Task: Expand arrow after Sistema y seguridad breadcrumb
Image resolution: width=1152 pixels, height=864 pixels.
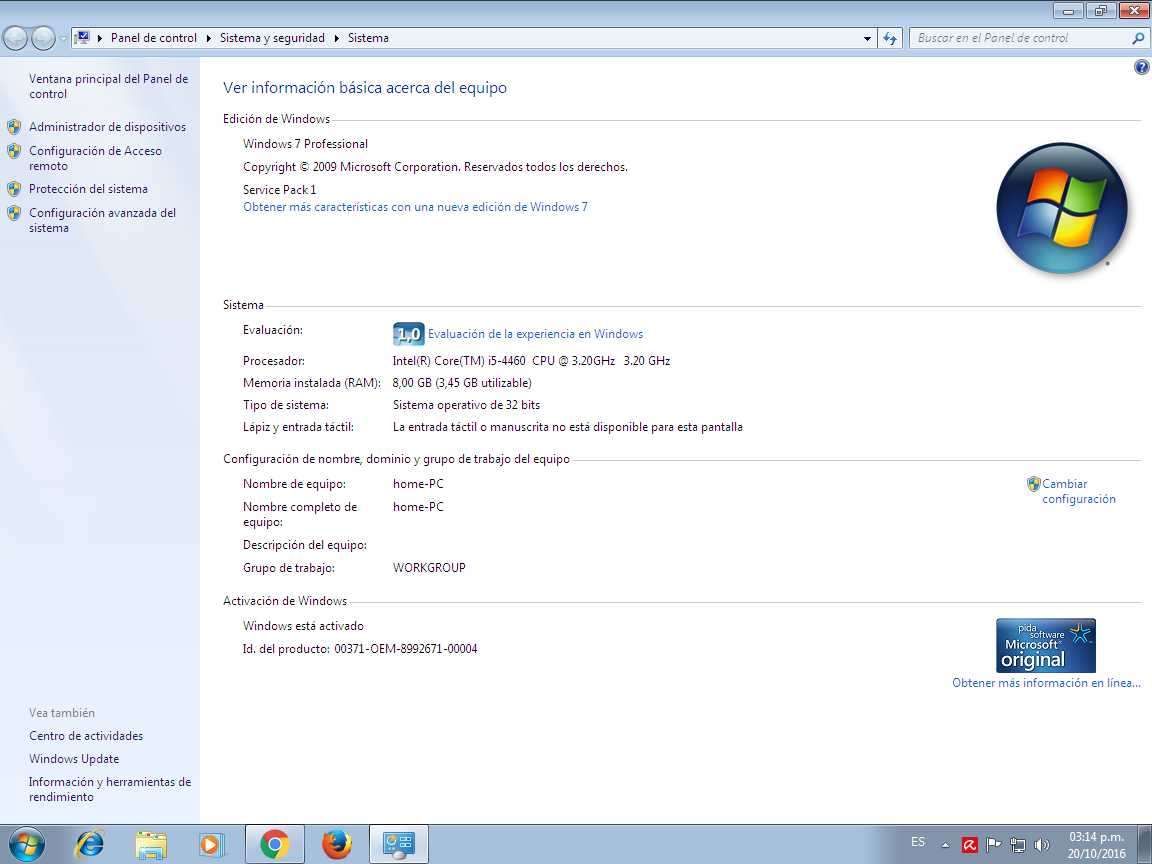Action: pyautogui.click(x=336, y=38)
